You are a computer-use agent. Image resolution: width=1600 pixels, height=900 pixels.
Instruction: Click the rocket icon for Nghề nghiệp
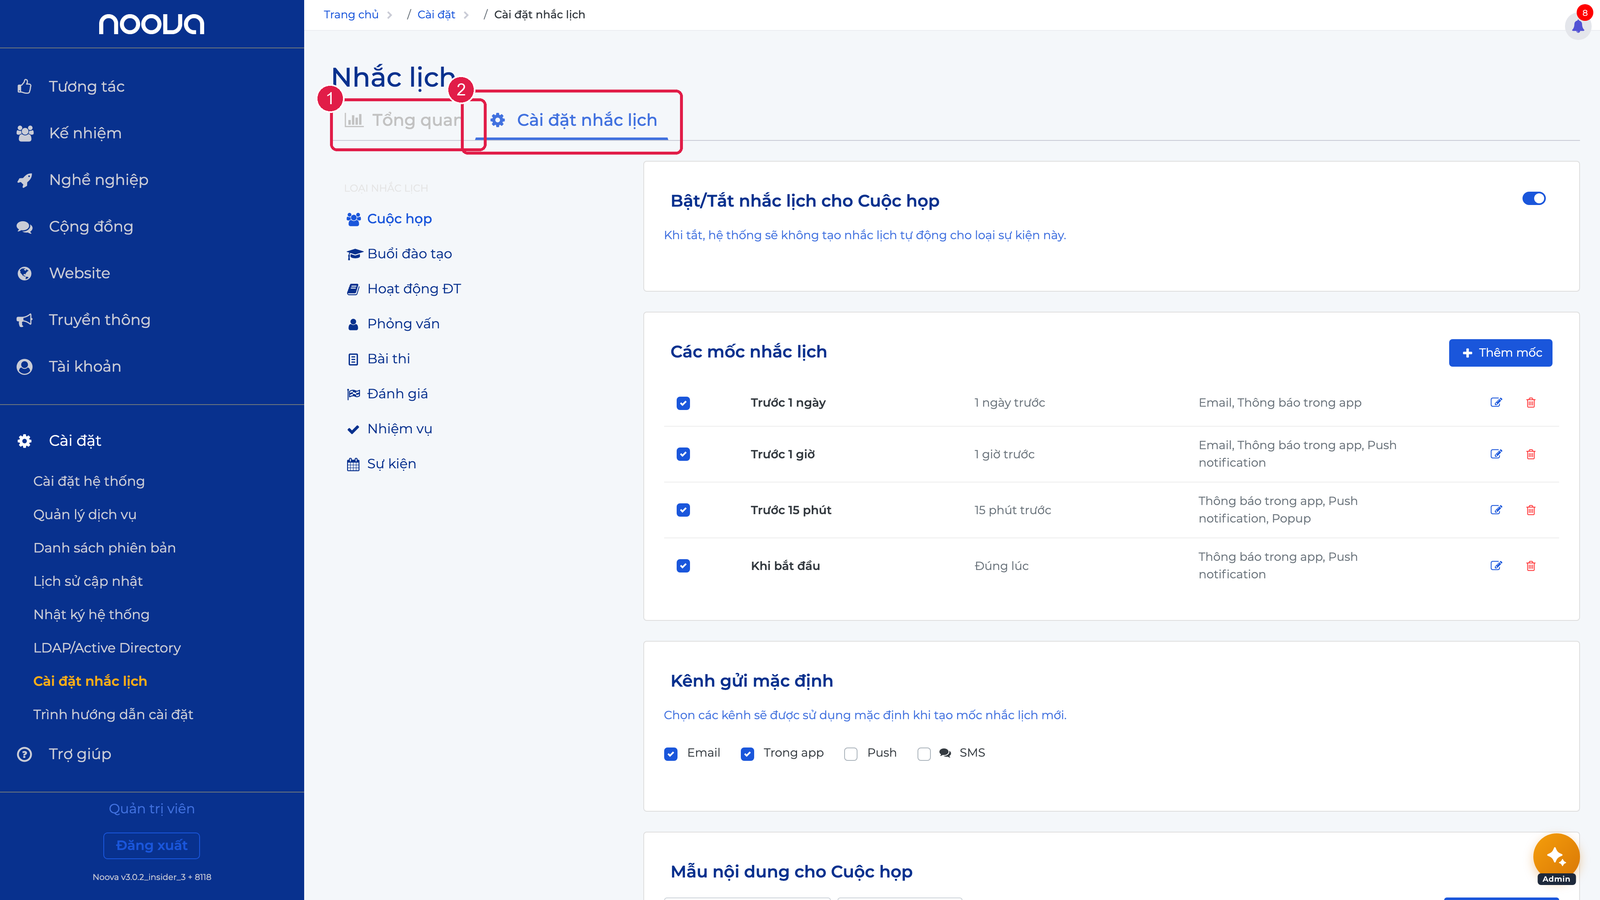click(x=25, y=180)
